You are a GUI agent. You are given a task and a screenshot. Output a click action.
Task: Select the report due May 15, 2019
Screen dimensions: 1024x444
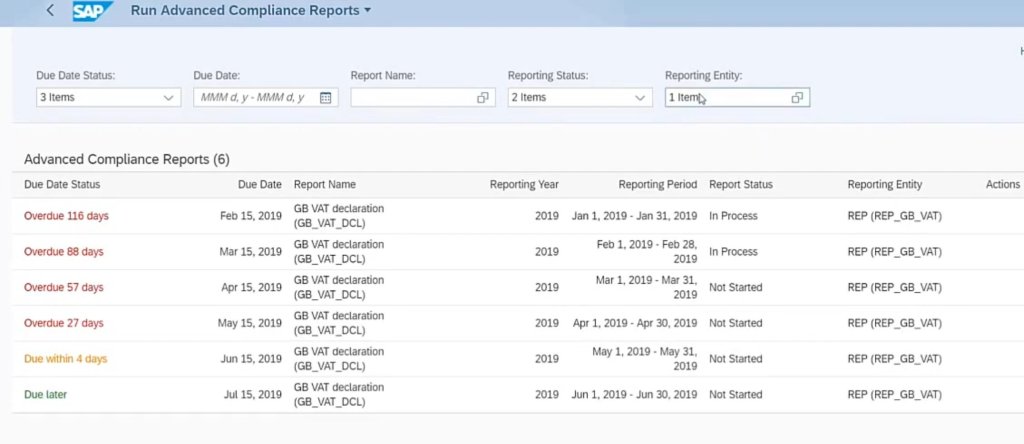pos(251,324)
